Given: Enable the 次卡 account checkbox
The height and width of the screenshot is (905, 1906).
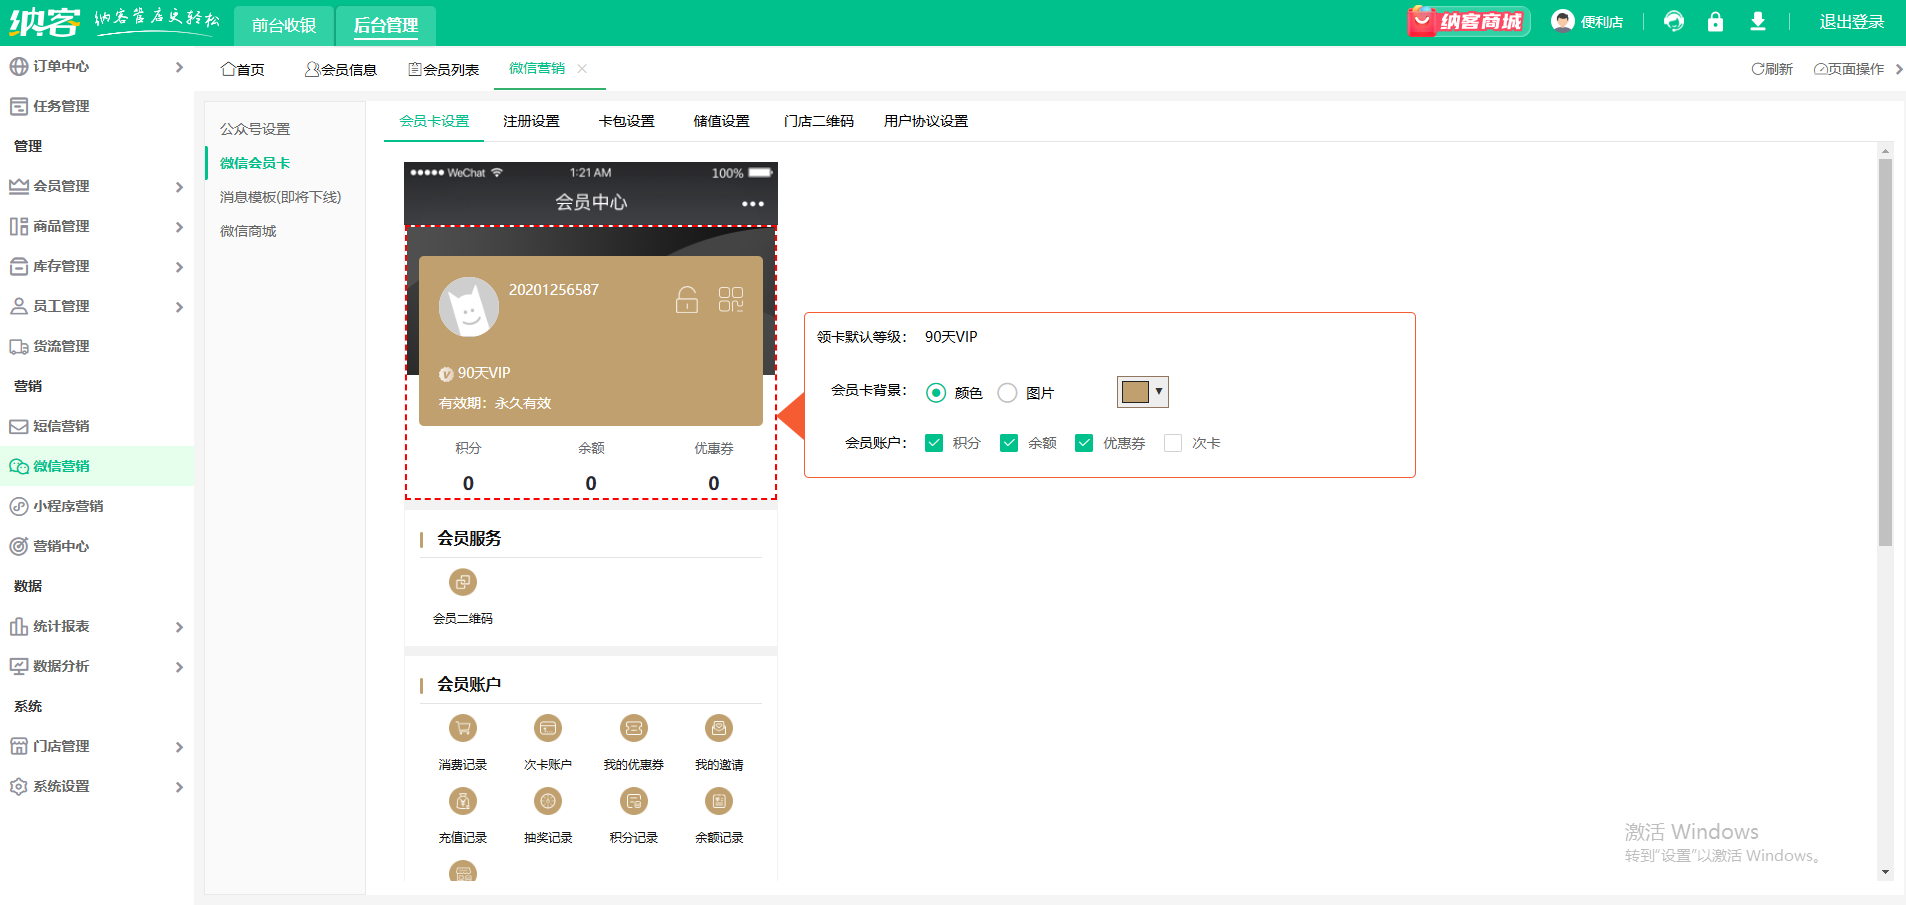Looking at the screenshot, I should [x=1173, y=443].
